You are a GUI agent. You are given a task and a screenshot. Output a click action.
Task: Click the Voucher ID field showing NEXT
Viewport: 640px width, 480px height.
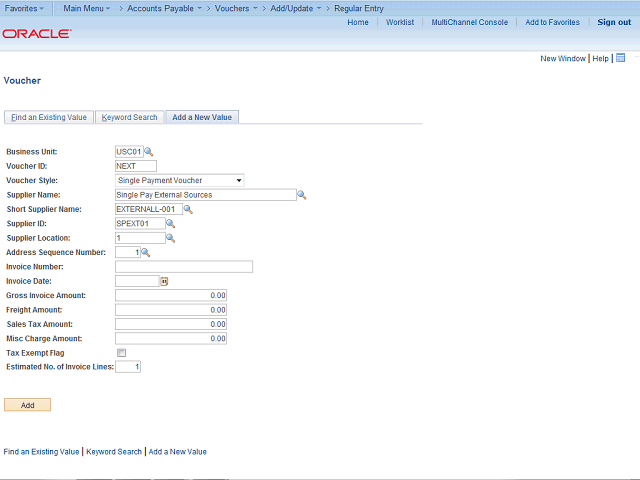pyautogui.click(x=136, y=166)
